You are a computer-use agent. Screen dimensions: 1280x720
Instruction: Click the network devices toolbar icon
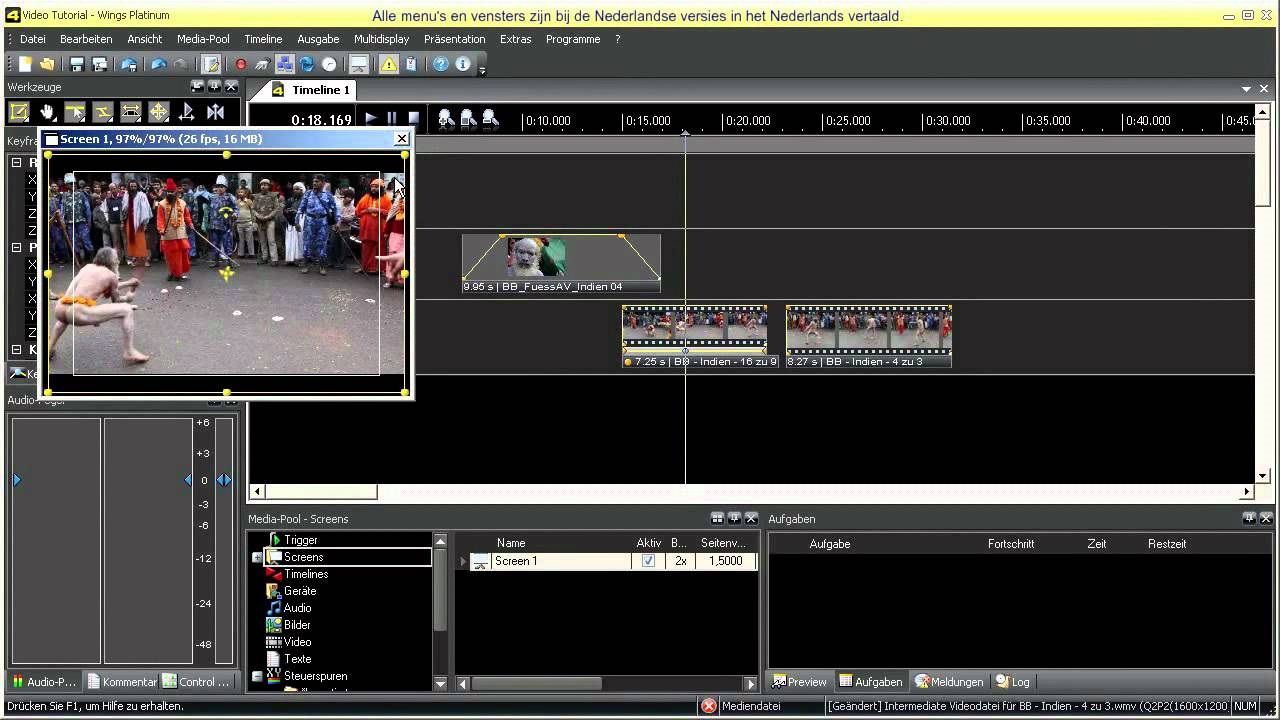pos(285,64)
